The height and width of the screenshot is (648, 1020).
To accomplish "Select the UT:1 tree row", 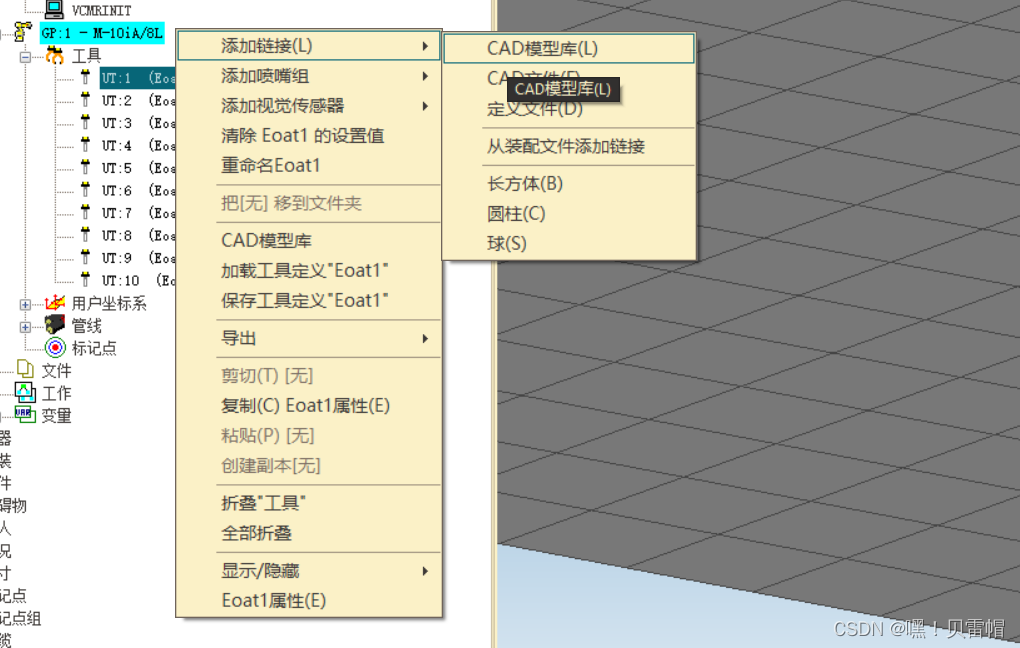I will (x=137, y=78).
